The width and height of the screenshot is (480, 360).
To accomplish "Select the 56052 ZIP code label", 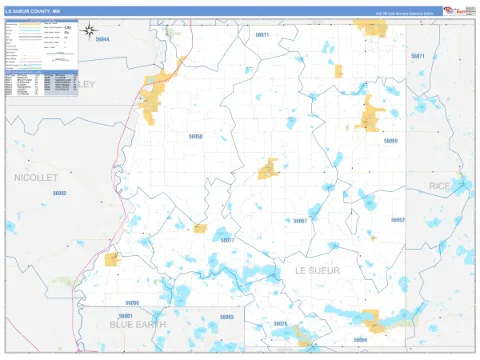I will (398, 220).
